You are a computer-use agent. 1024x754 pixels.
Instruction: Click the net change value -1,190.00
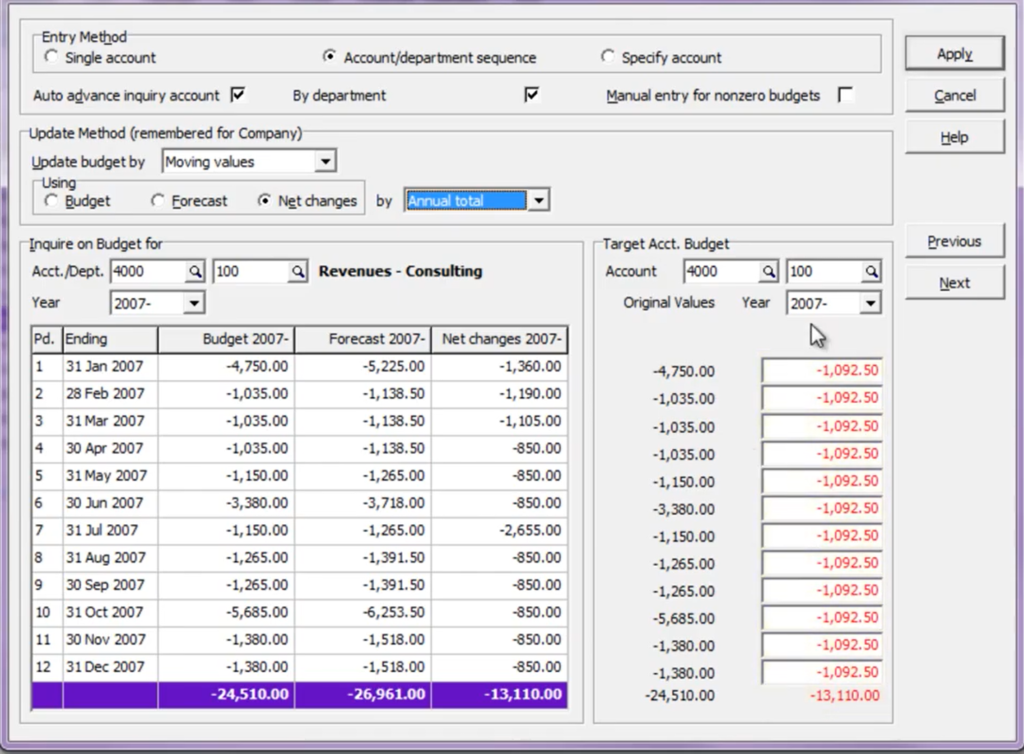(530, 394)
